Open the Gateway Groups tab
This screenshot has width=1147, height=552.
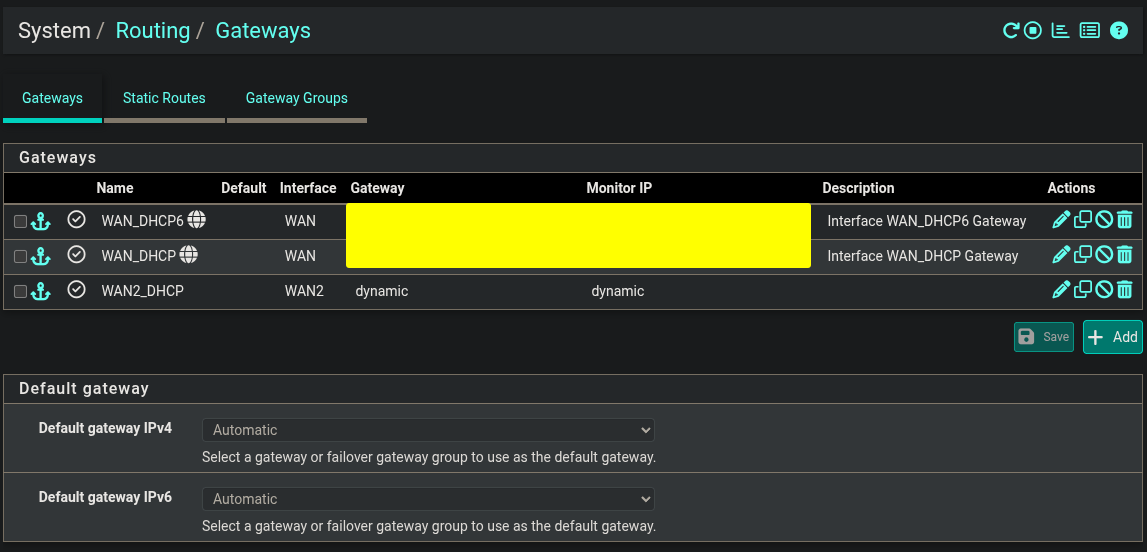[x=297, y=98]
